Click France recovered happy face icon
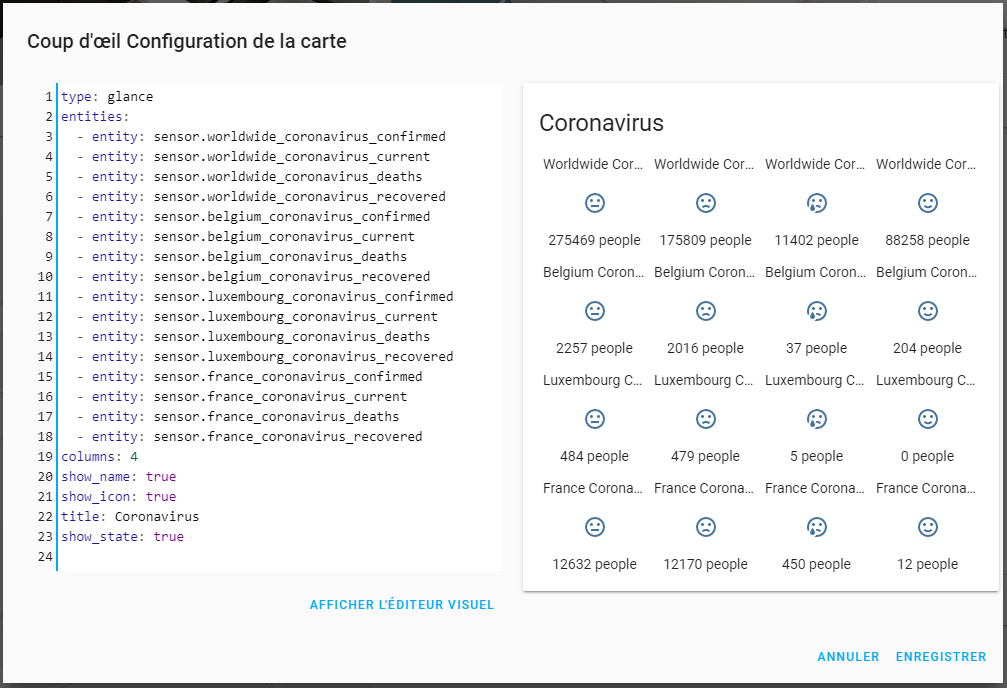The height and width of the screenshot is (688, 1007). [927, 527]
